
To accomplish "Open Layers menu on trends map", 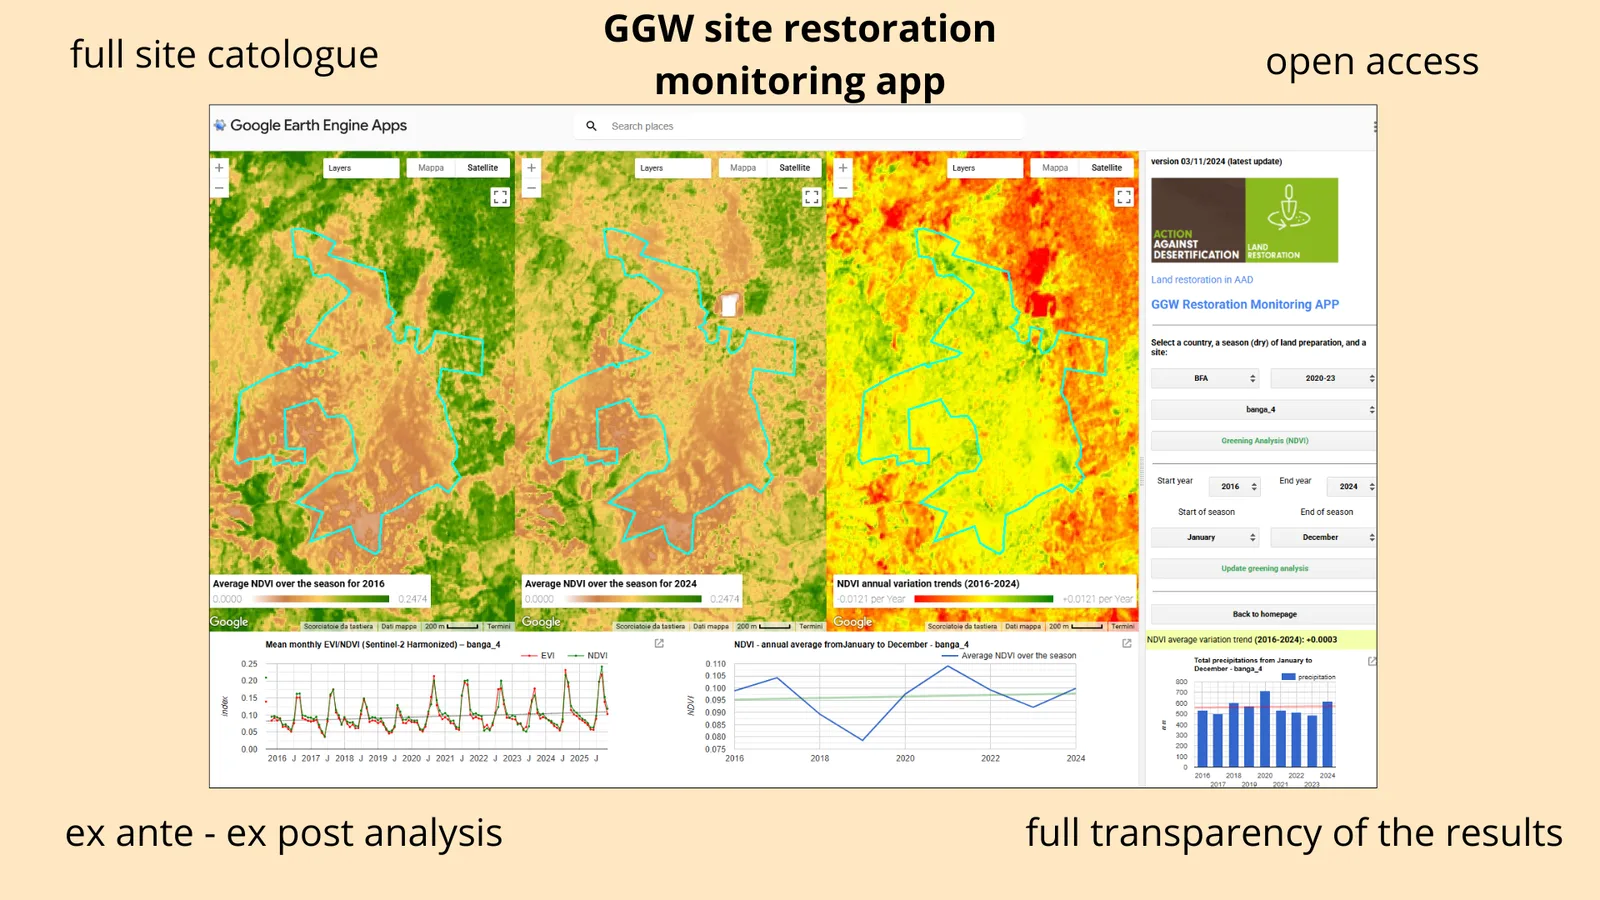I will [985, 168].
